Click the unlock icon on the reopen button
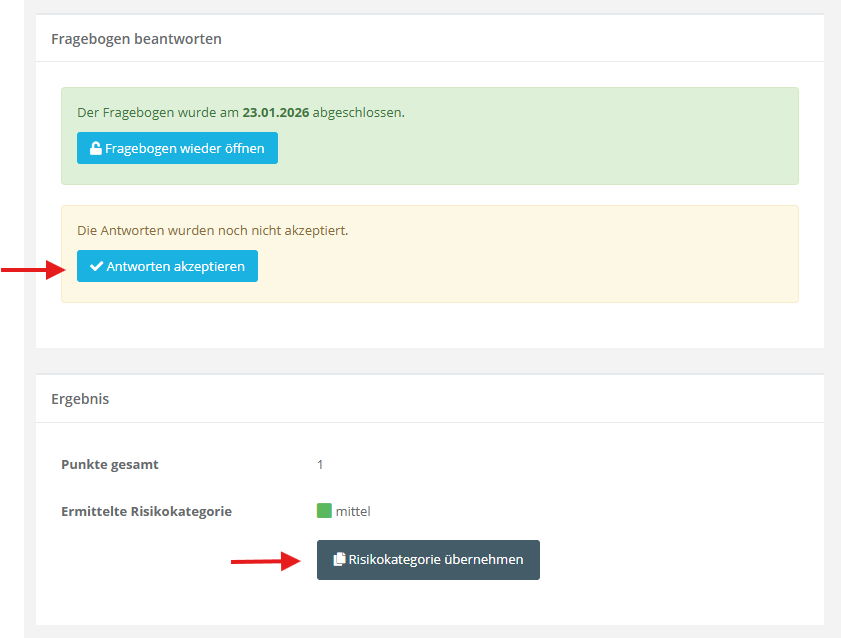This screenshot has height=638, width=841. [96, 149]
